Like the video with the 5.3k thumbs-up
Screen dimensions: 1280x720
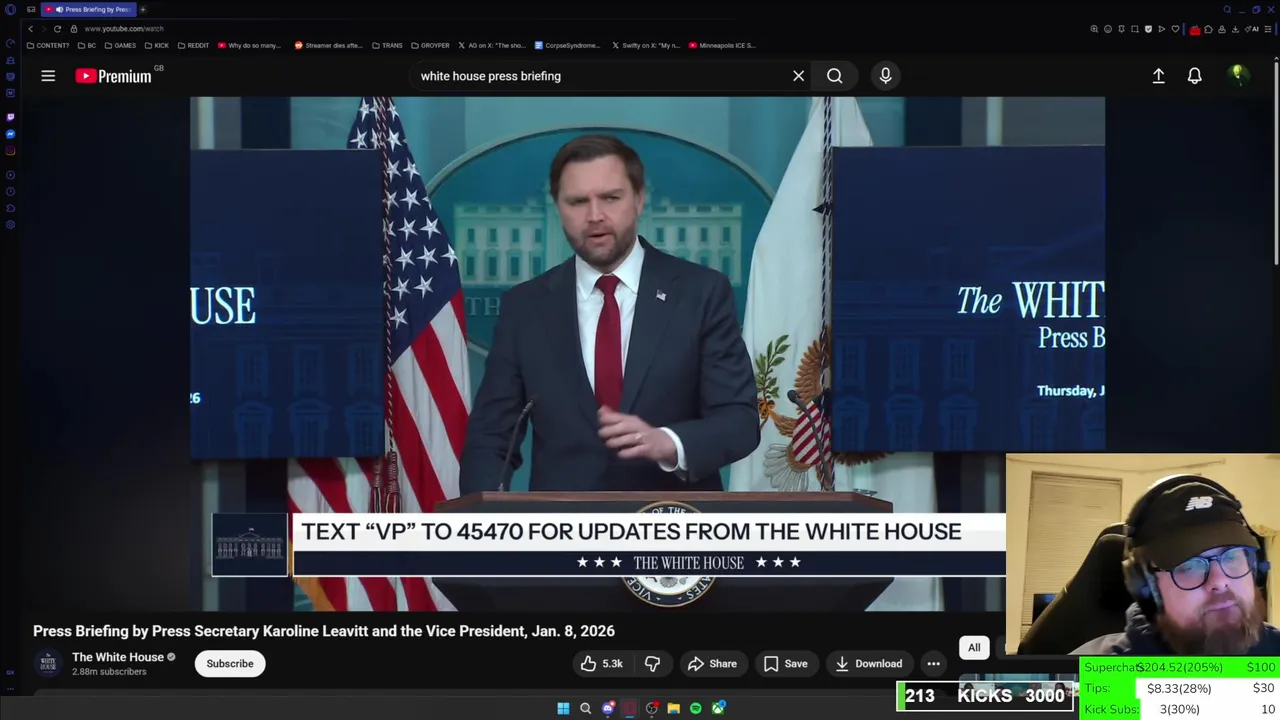[x=601, y=664]
